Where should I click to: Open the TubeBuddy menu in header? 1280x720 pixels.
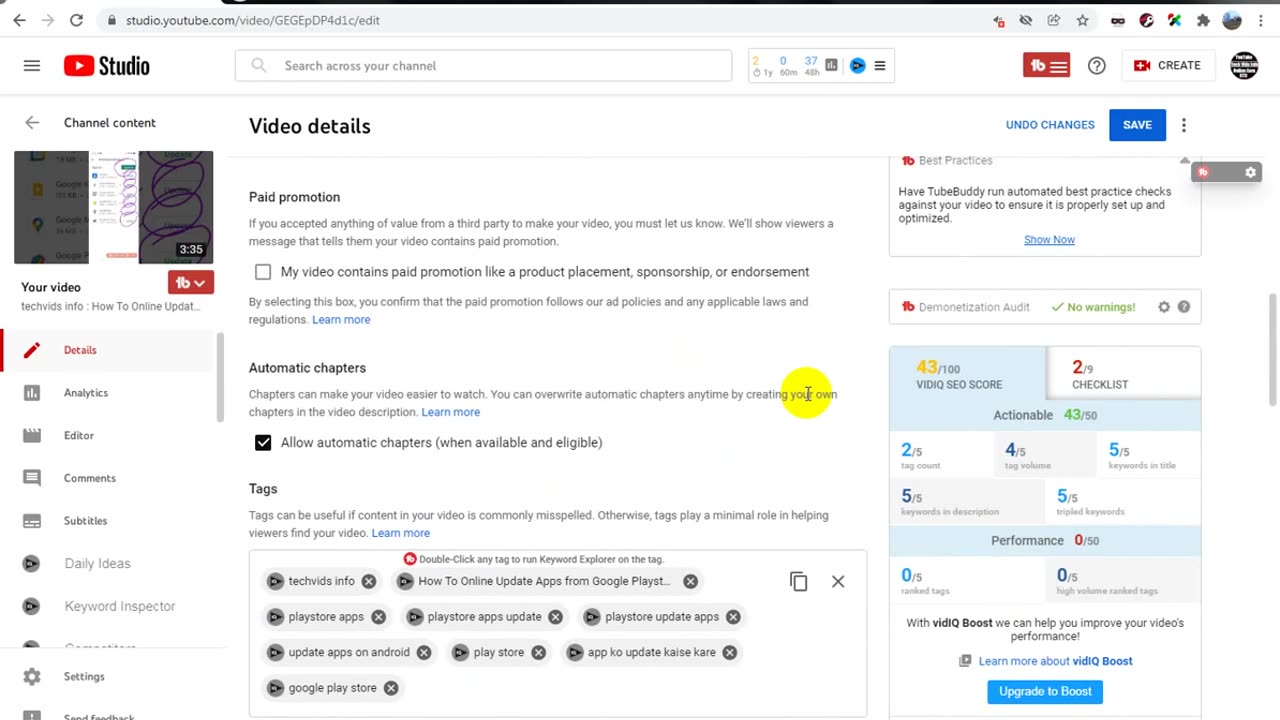(1047, 66)
